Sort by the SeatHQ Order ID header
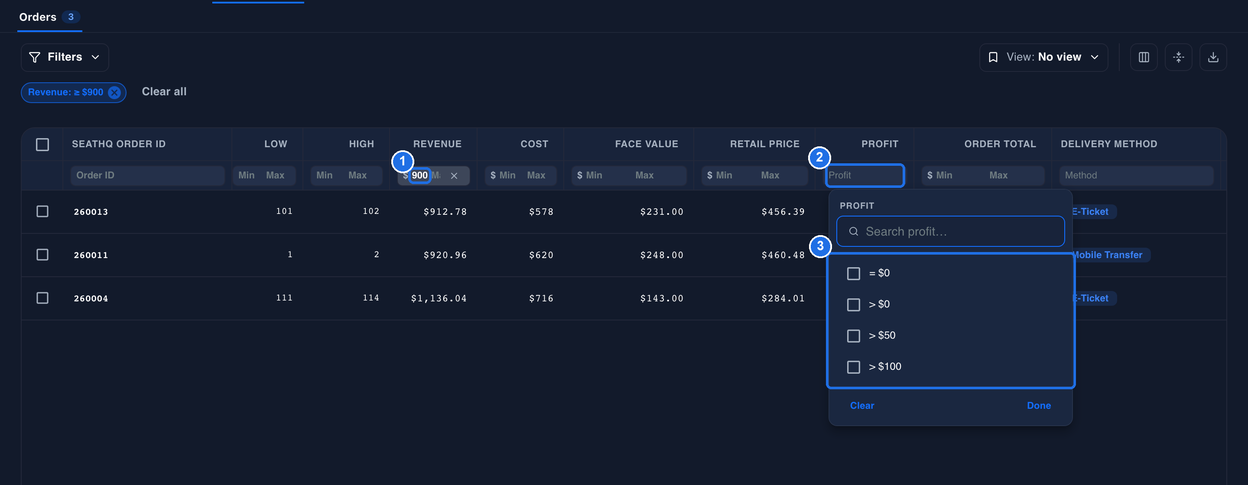 119,144
